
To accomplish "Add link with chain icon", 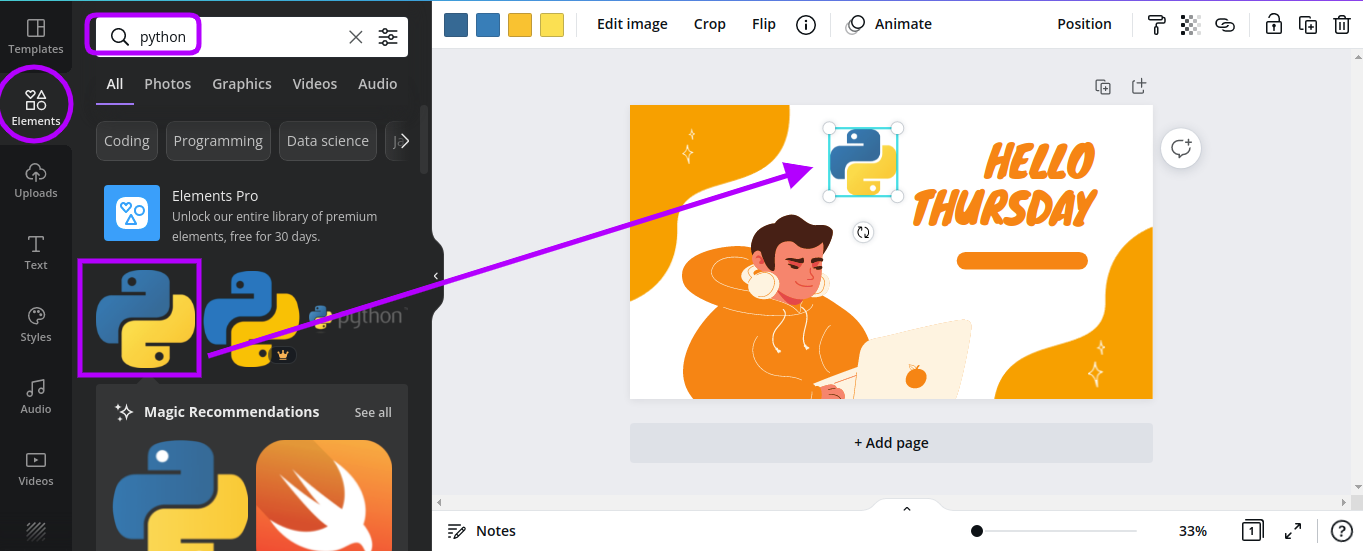I will coord(1225,25).
